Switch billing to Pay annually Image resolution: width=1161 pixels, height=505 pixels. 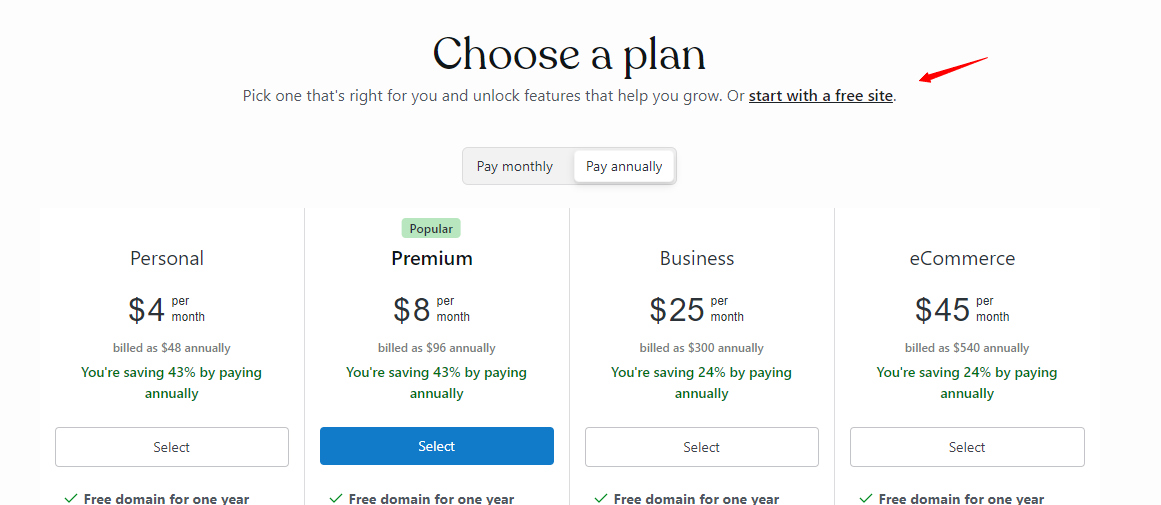pos(624,166)
